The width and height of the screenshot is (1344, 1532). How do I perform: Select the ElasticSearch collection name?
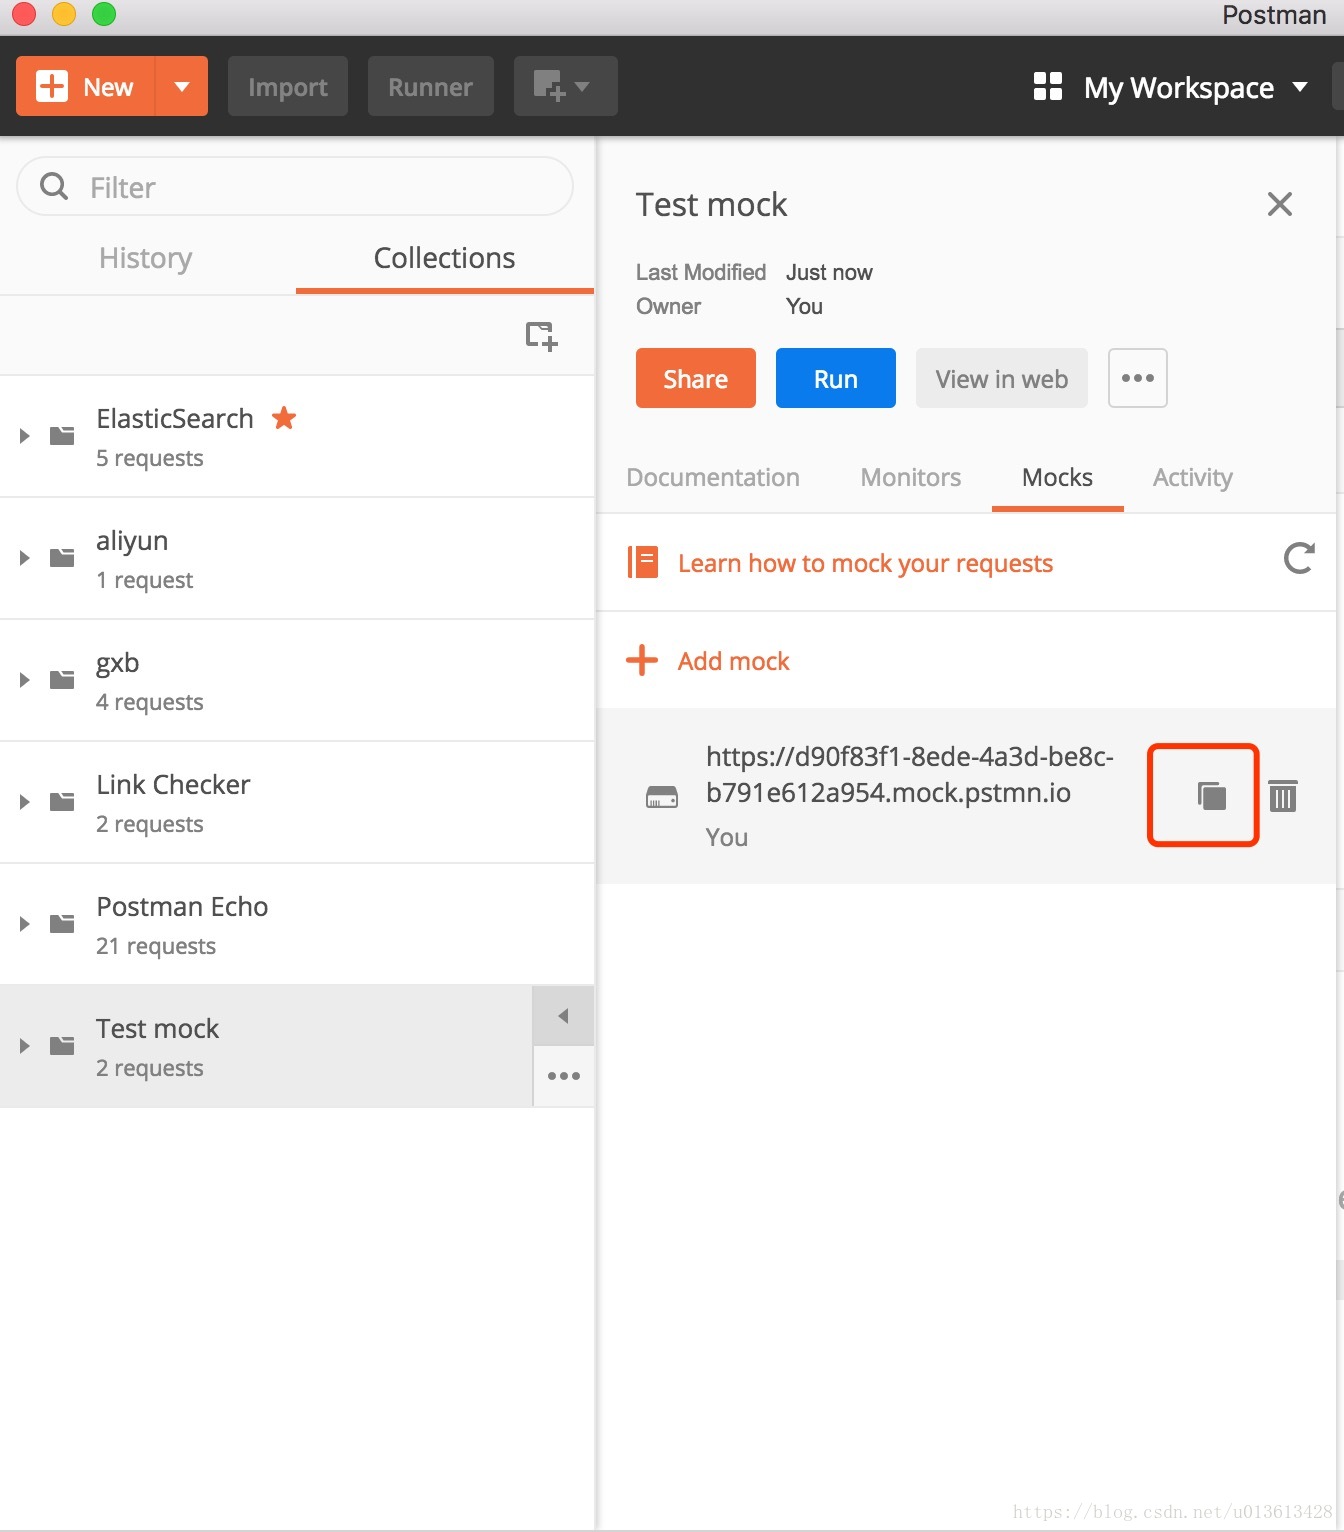point(175,418)
